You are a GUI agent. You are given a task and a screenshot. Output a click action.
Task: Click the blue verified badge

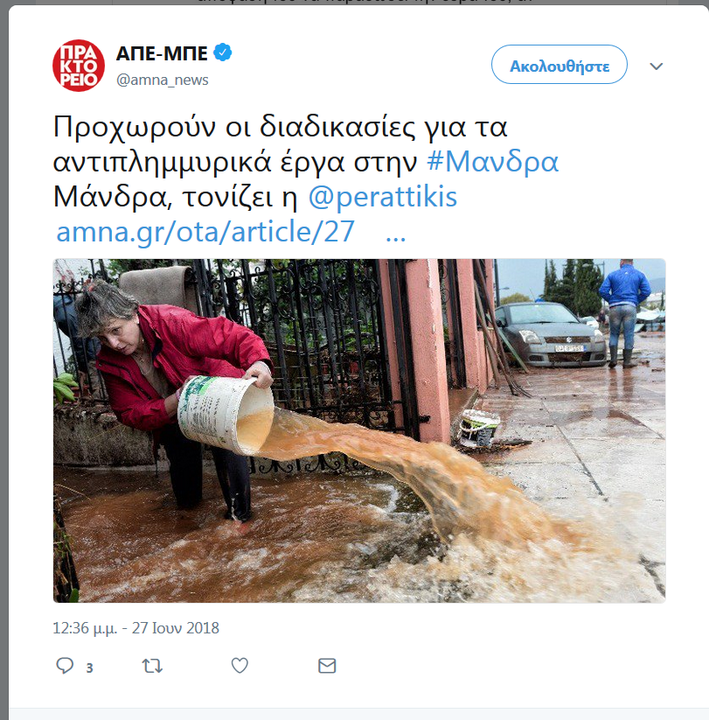point(223,52)
